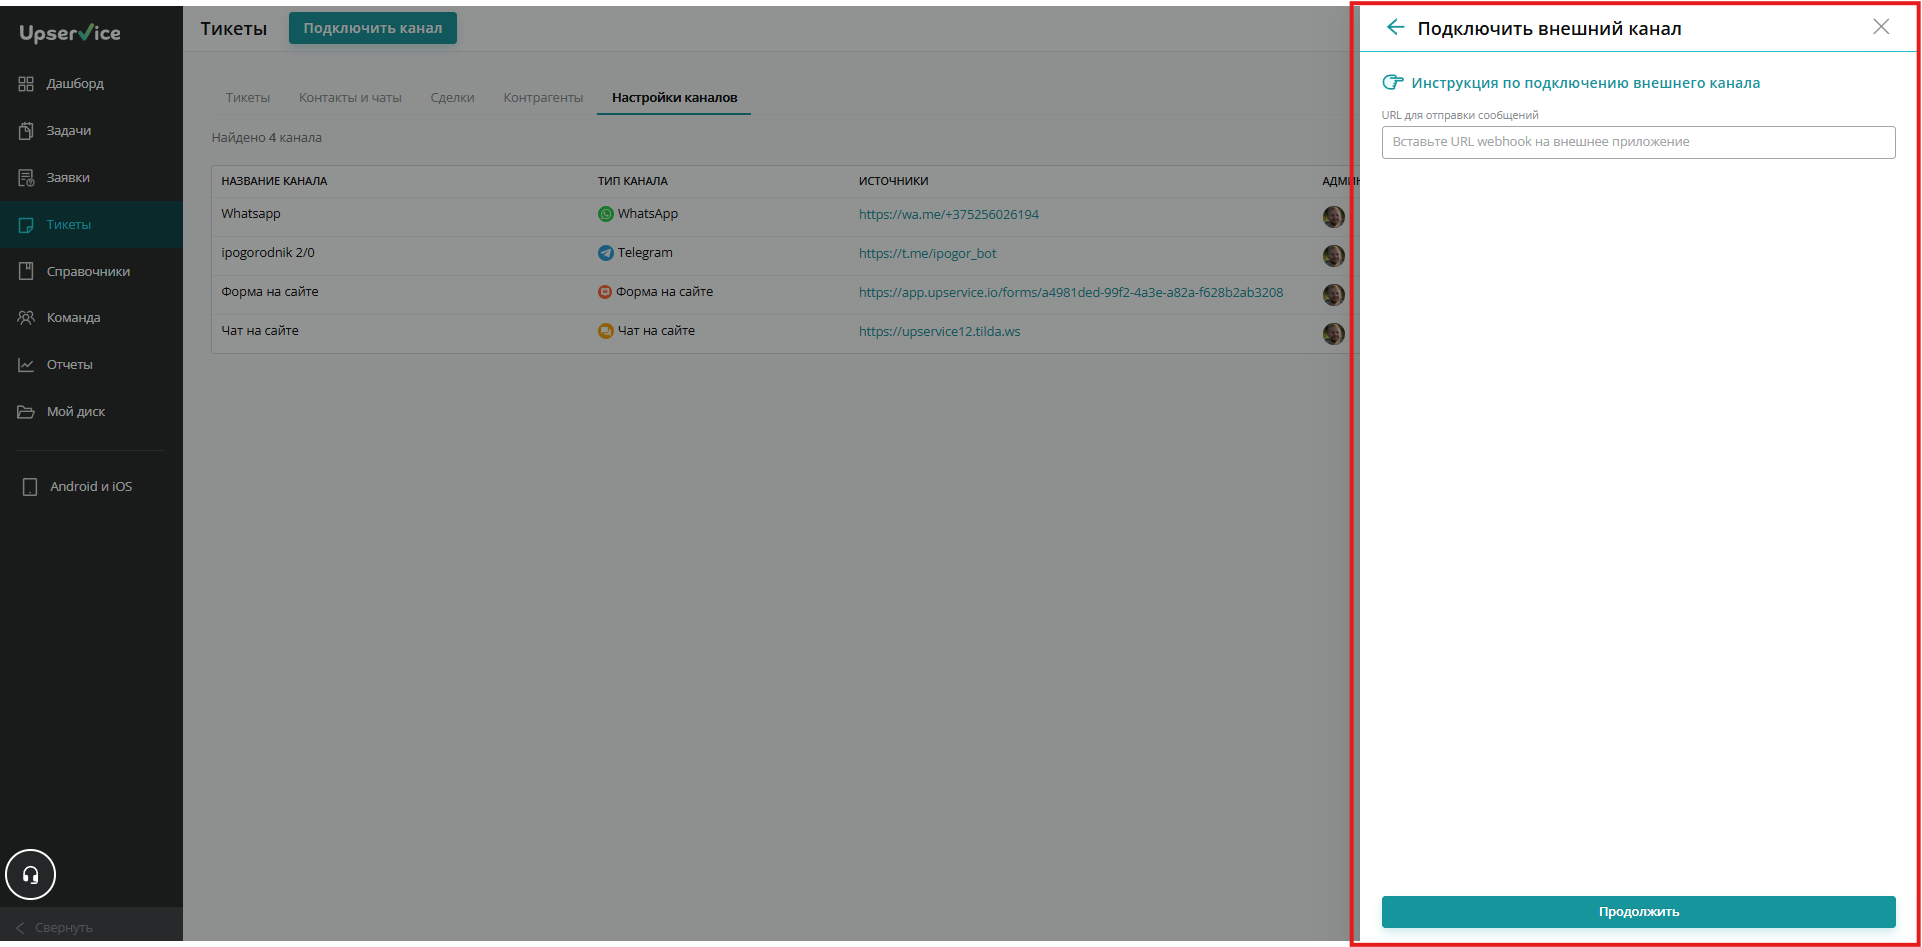Click the Подключить канал button
This screenshot has height=947, width=1922.
coord(373,28)
